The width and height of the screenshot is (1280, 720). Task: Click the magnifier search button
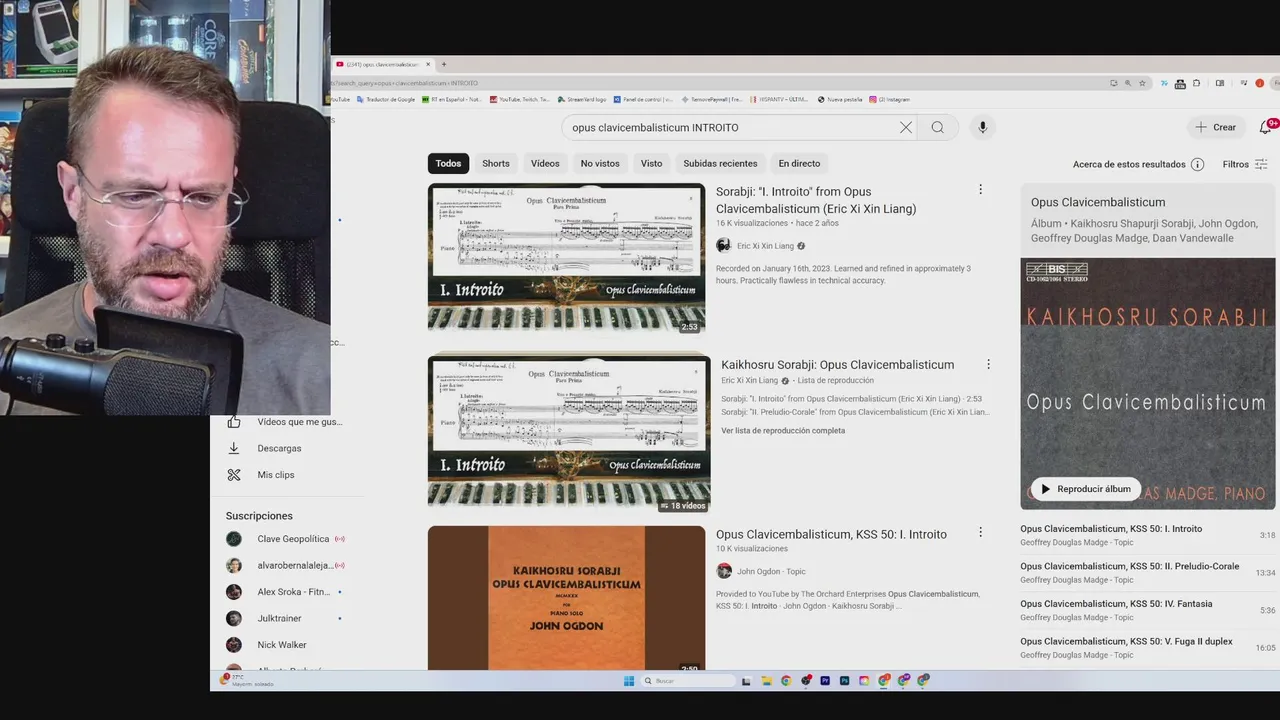(937, 127)
